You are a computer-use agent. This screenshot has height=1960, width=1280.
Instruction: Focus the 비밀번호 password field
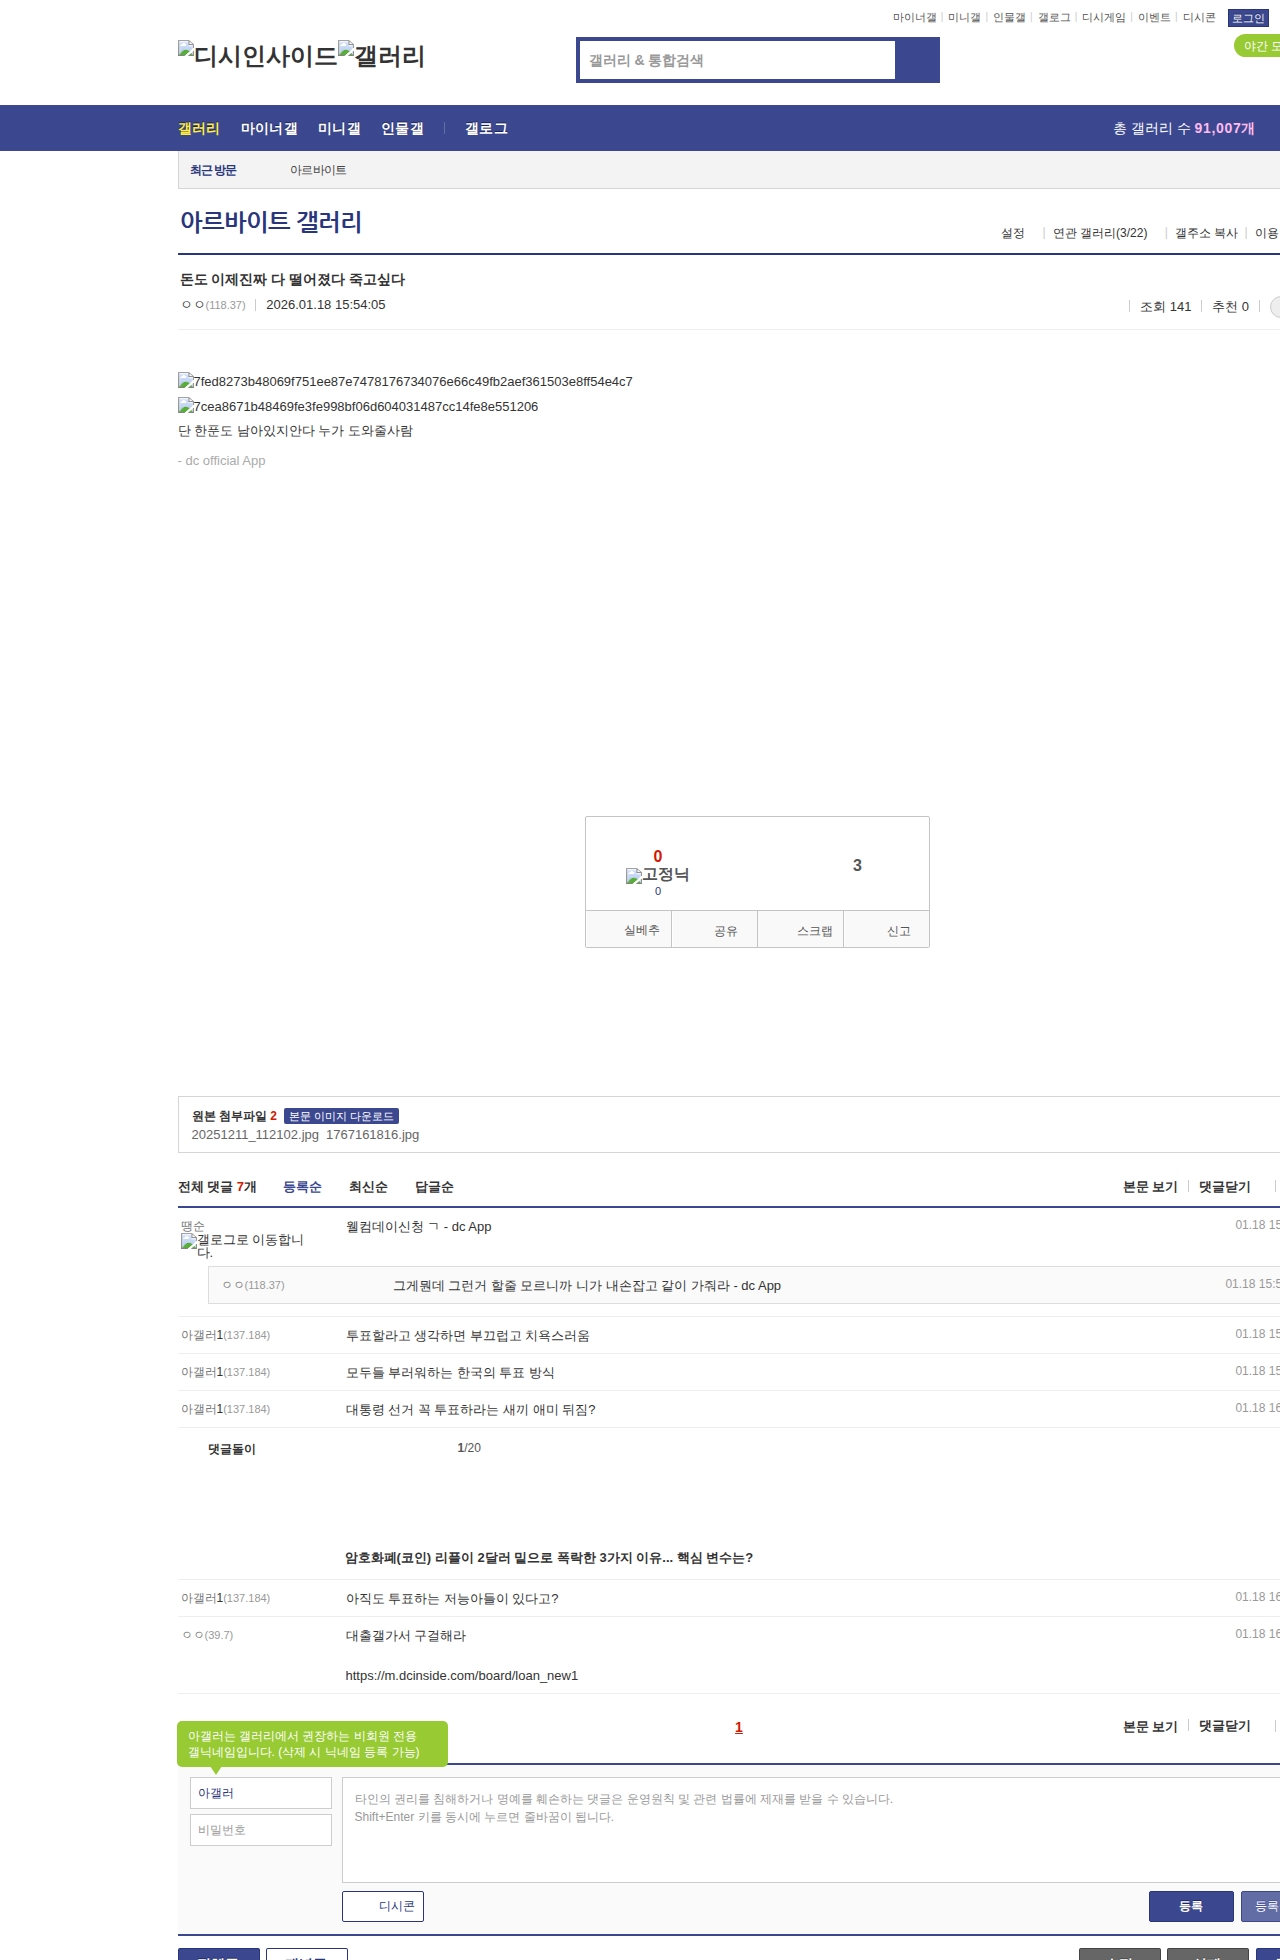tap(260, 1830)
